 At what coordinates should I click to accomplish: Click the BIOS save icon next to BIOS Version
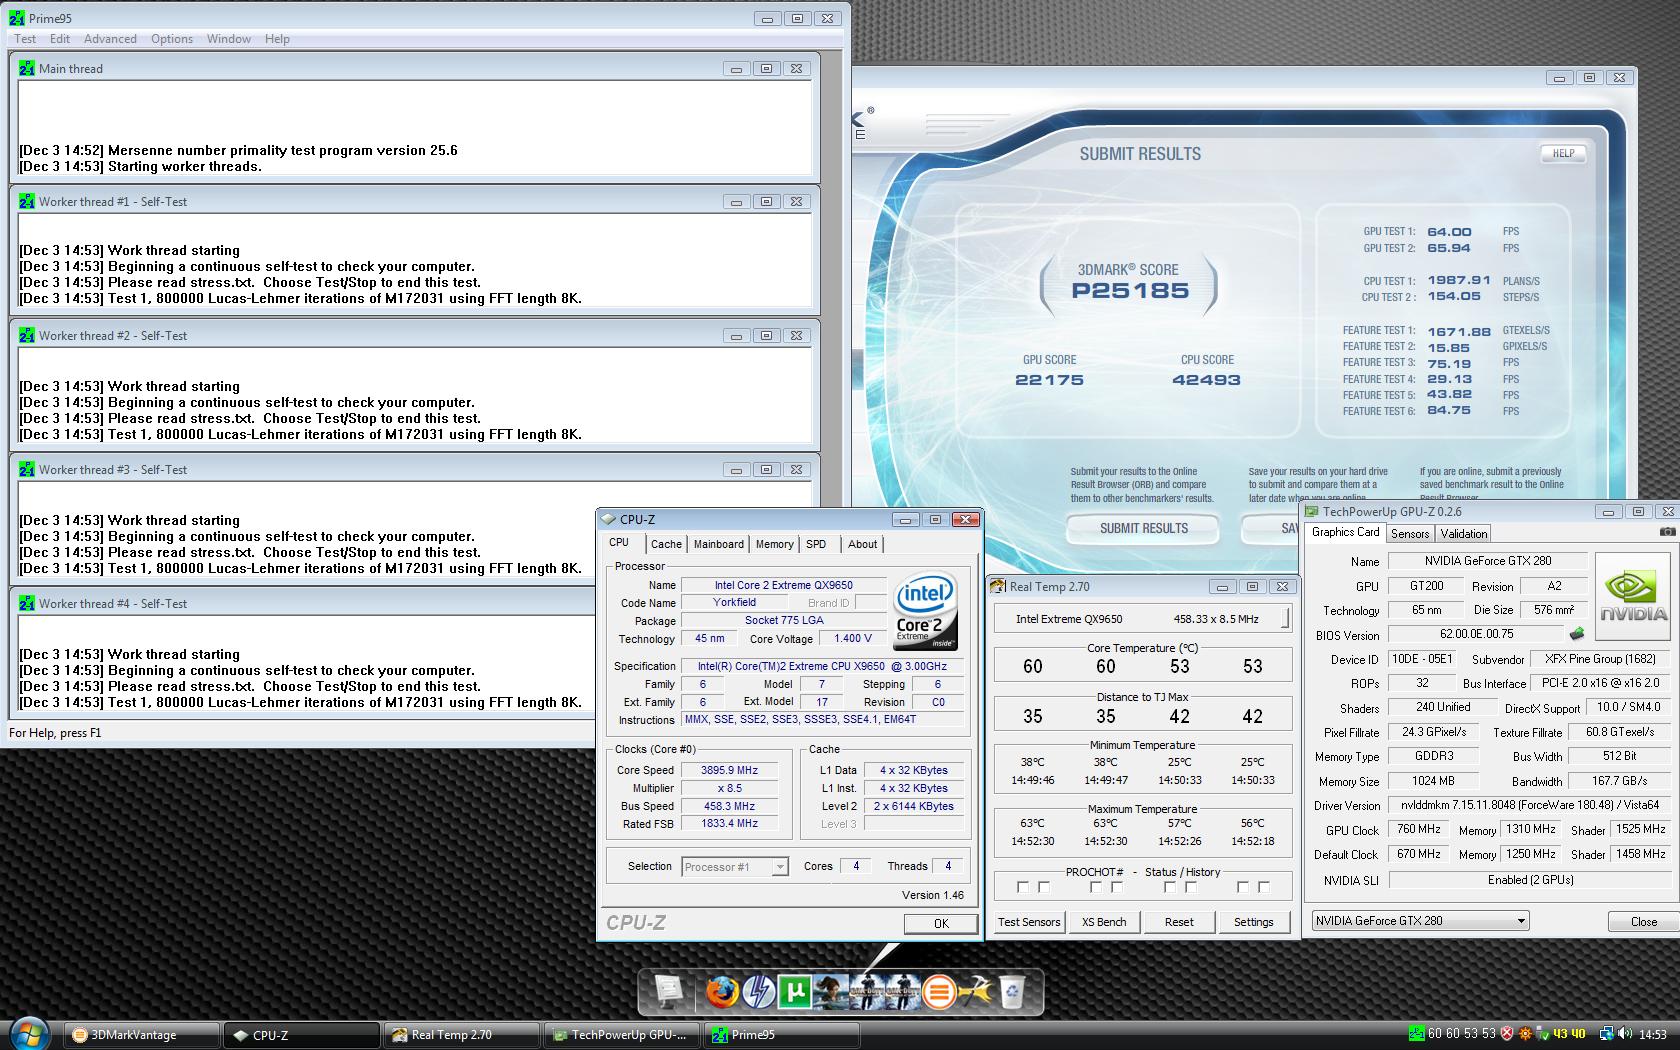(1577, 634)
